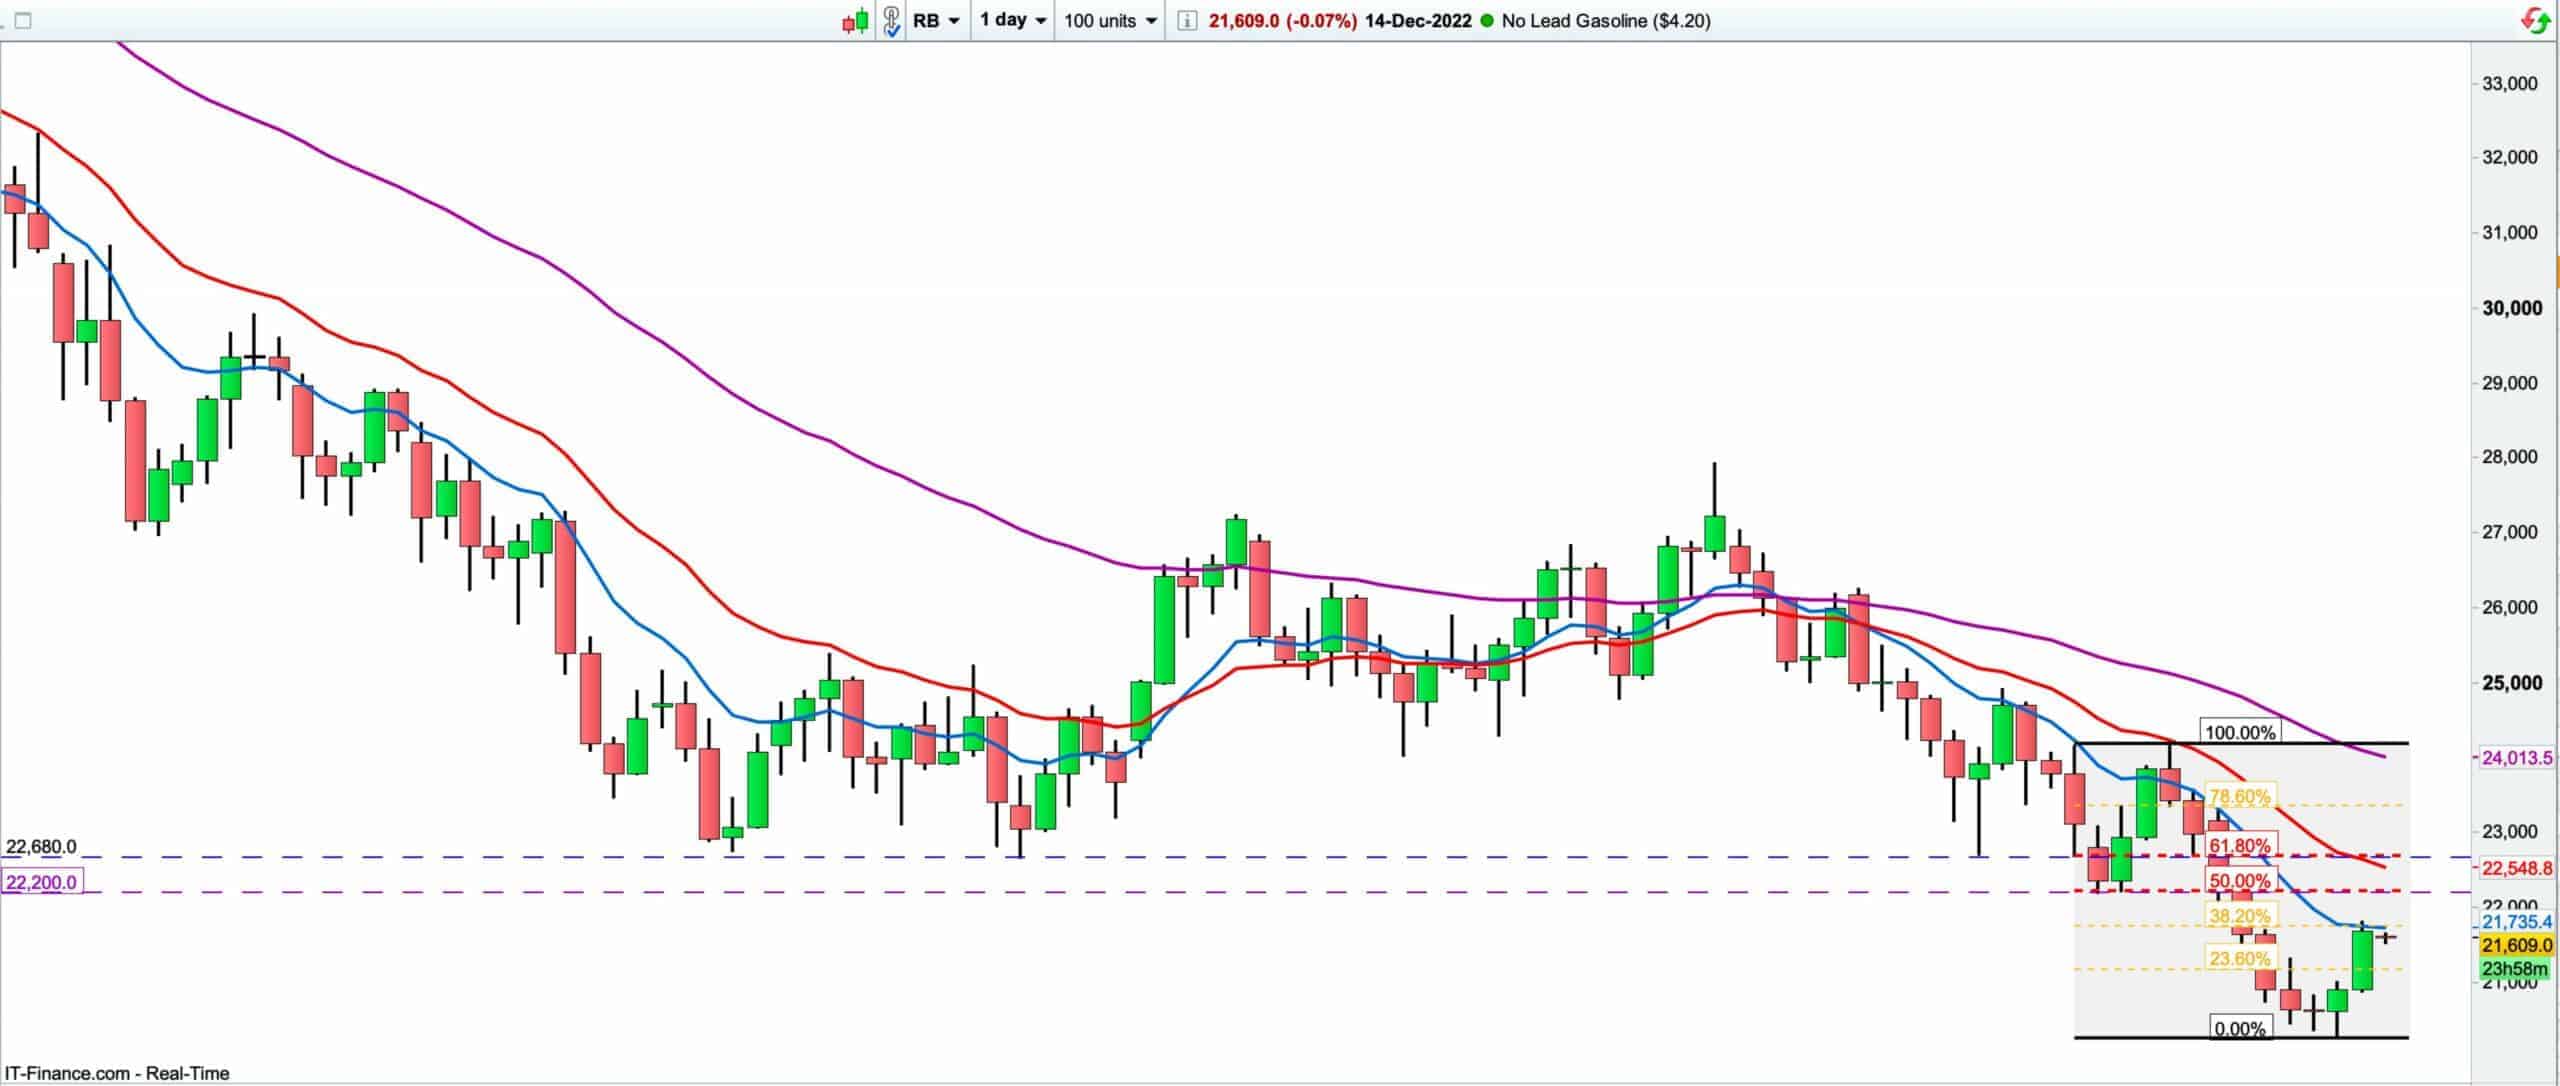The width and height of the screenshot is (2560, 1086).
Task: Click the 100.00% Fibonacci retracement label
Action: 2239,732
